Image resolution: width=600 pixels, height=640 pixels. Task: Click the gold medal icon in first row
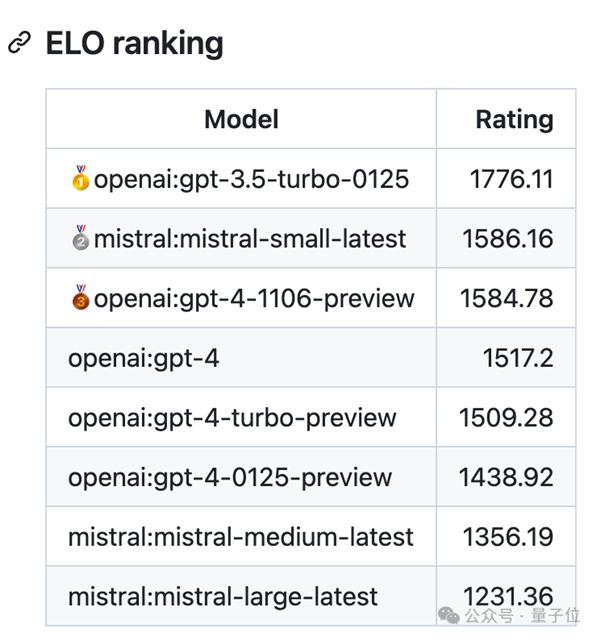point(80,180)
